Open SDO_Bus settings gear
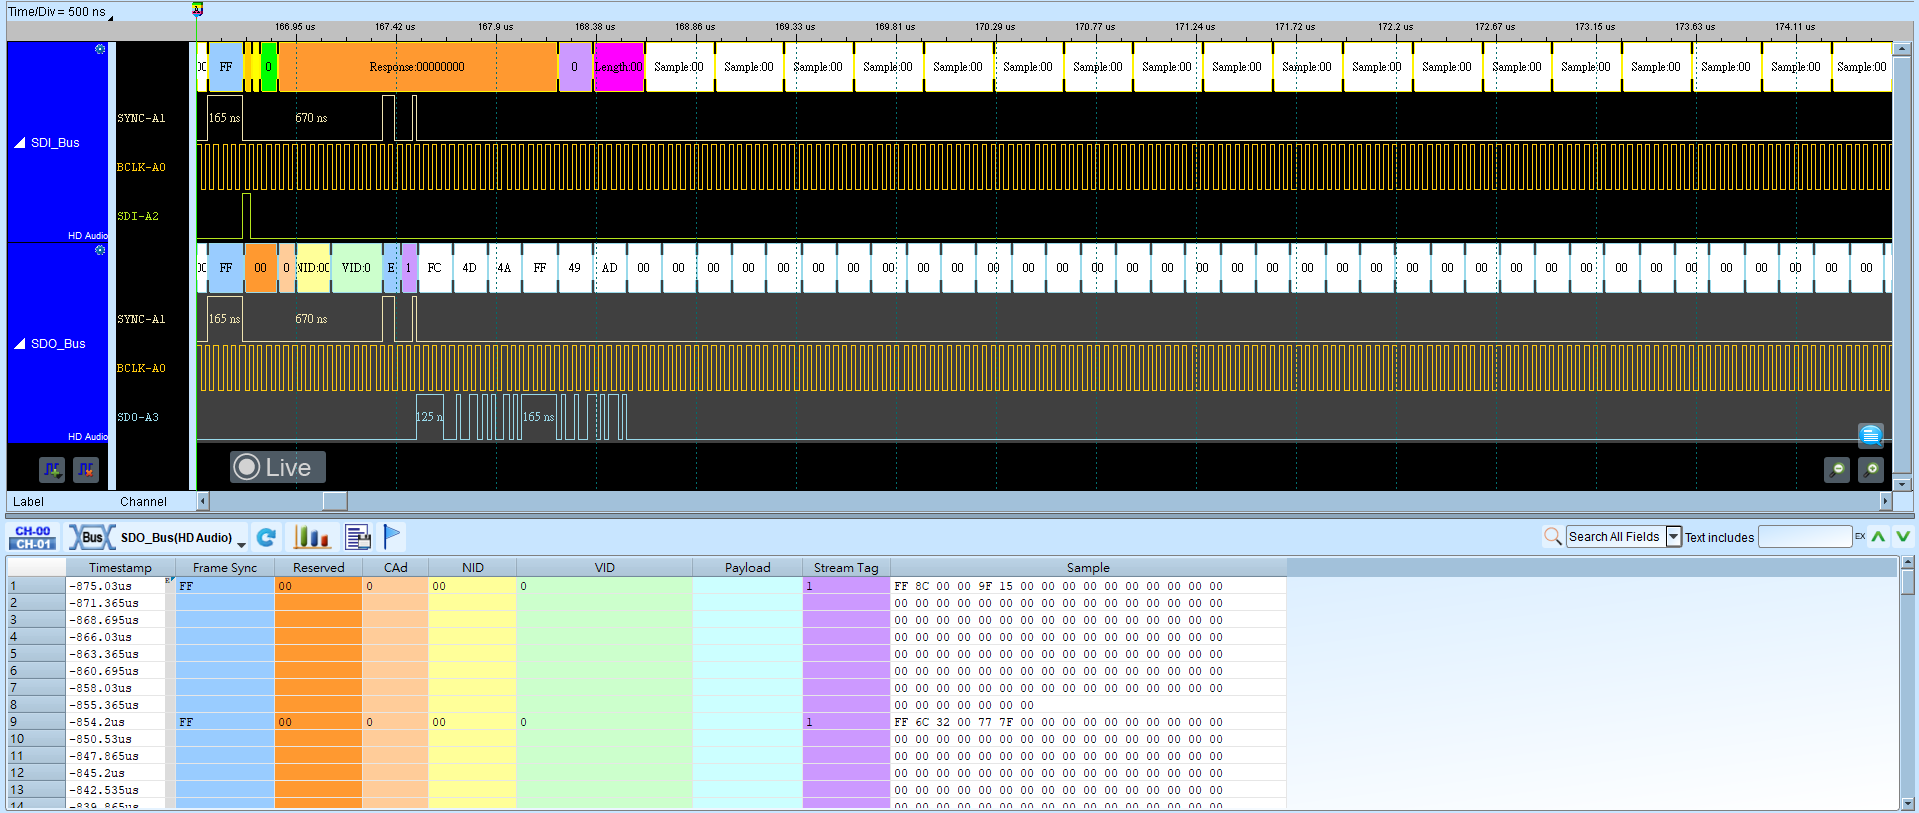This screenshot has height=813, width=1919. click(x=100, y=250)
